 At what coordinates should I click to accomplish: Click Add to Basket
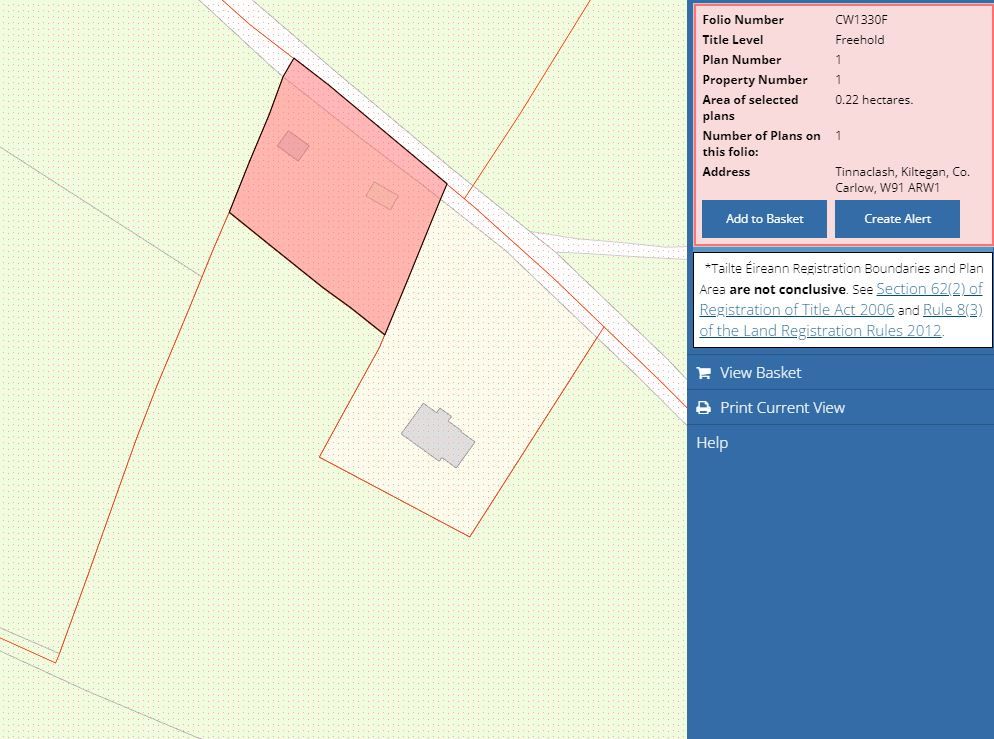point(763,218)
